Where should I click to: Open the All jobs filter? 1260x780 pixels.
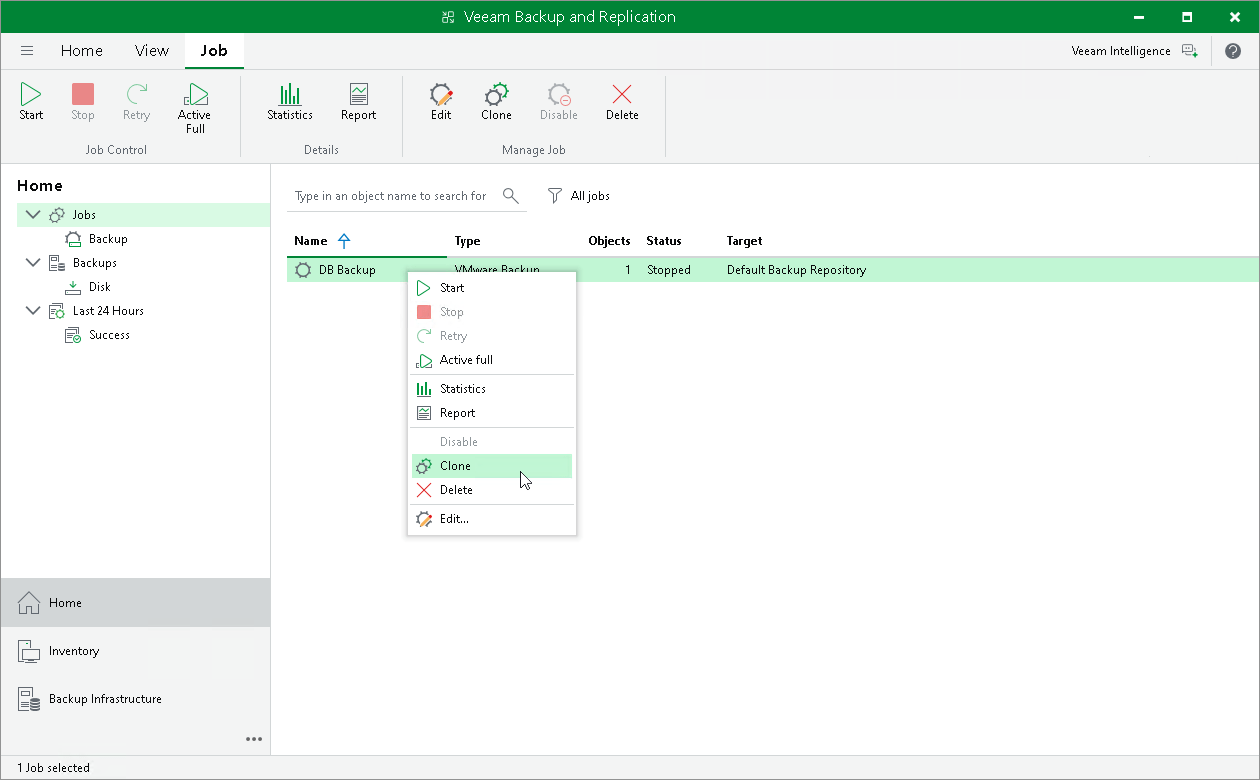point(579,196)
